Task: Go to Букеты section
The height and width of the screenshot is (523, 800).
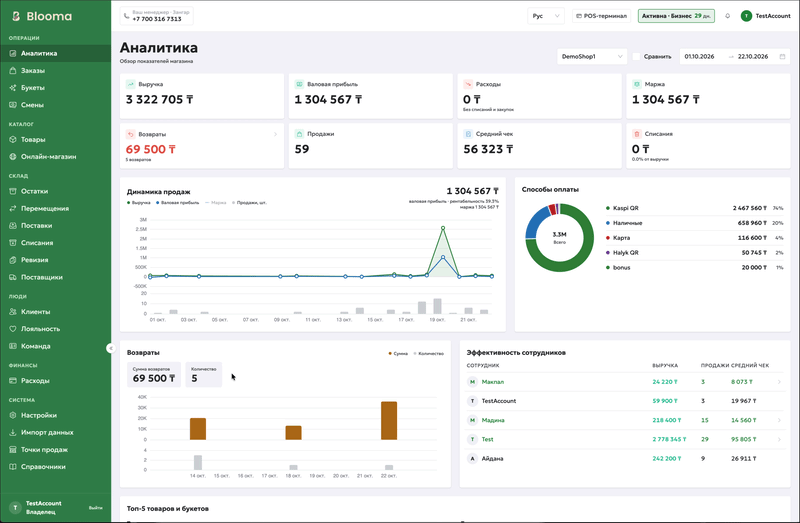Action: click(55, 88)
